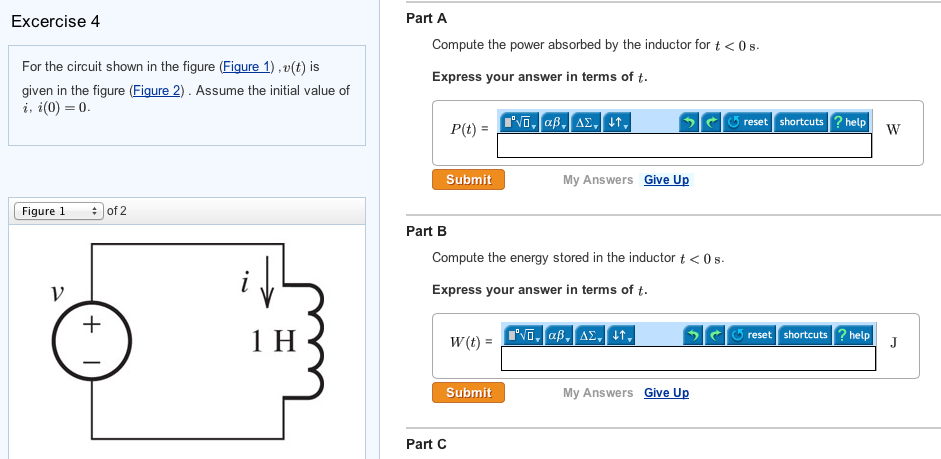The height and width of the screenshot is (459, 941).
Task: Open the up-down arrows menu in Part B toolbar
Action: (x=621, y=335)
